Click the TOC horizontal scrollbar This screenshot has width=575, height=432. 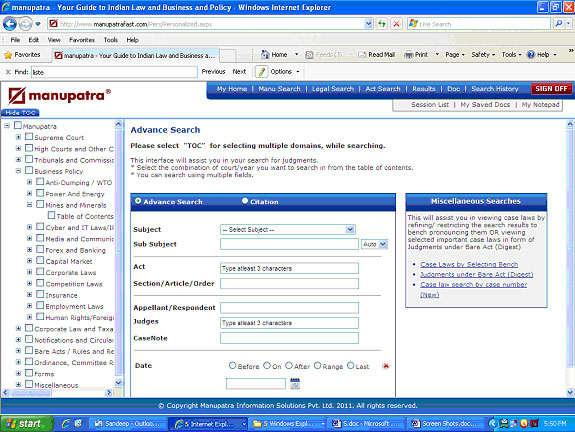[x=56, y=392]
